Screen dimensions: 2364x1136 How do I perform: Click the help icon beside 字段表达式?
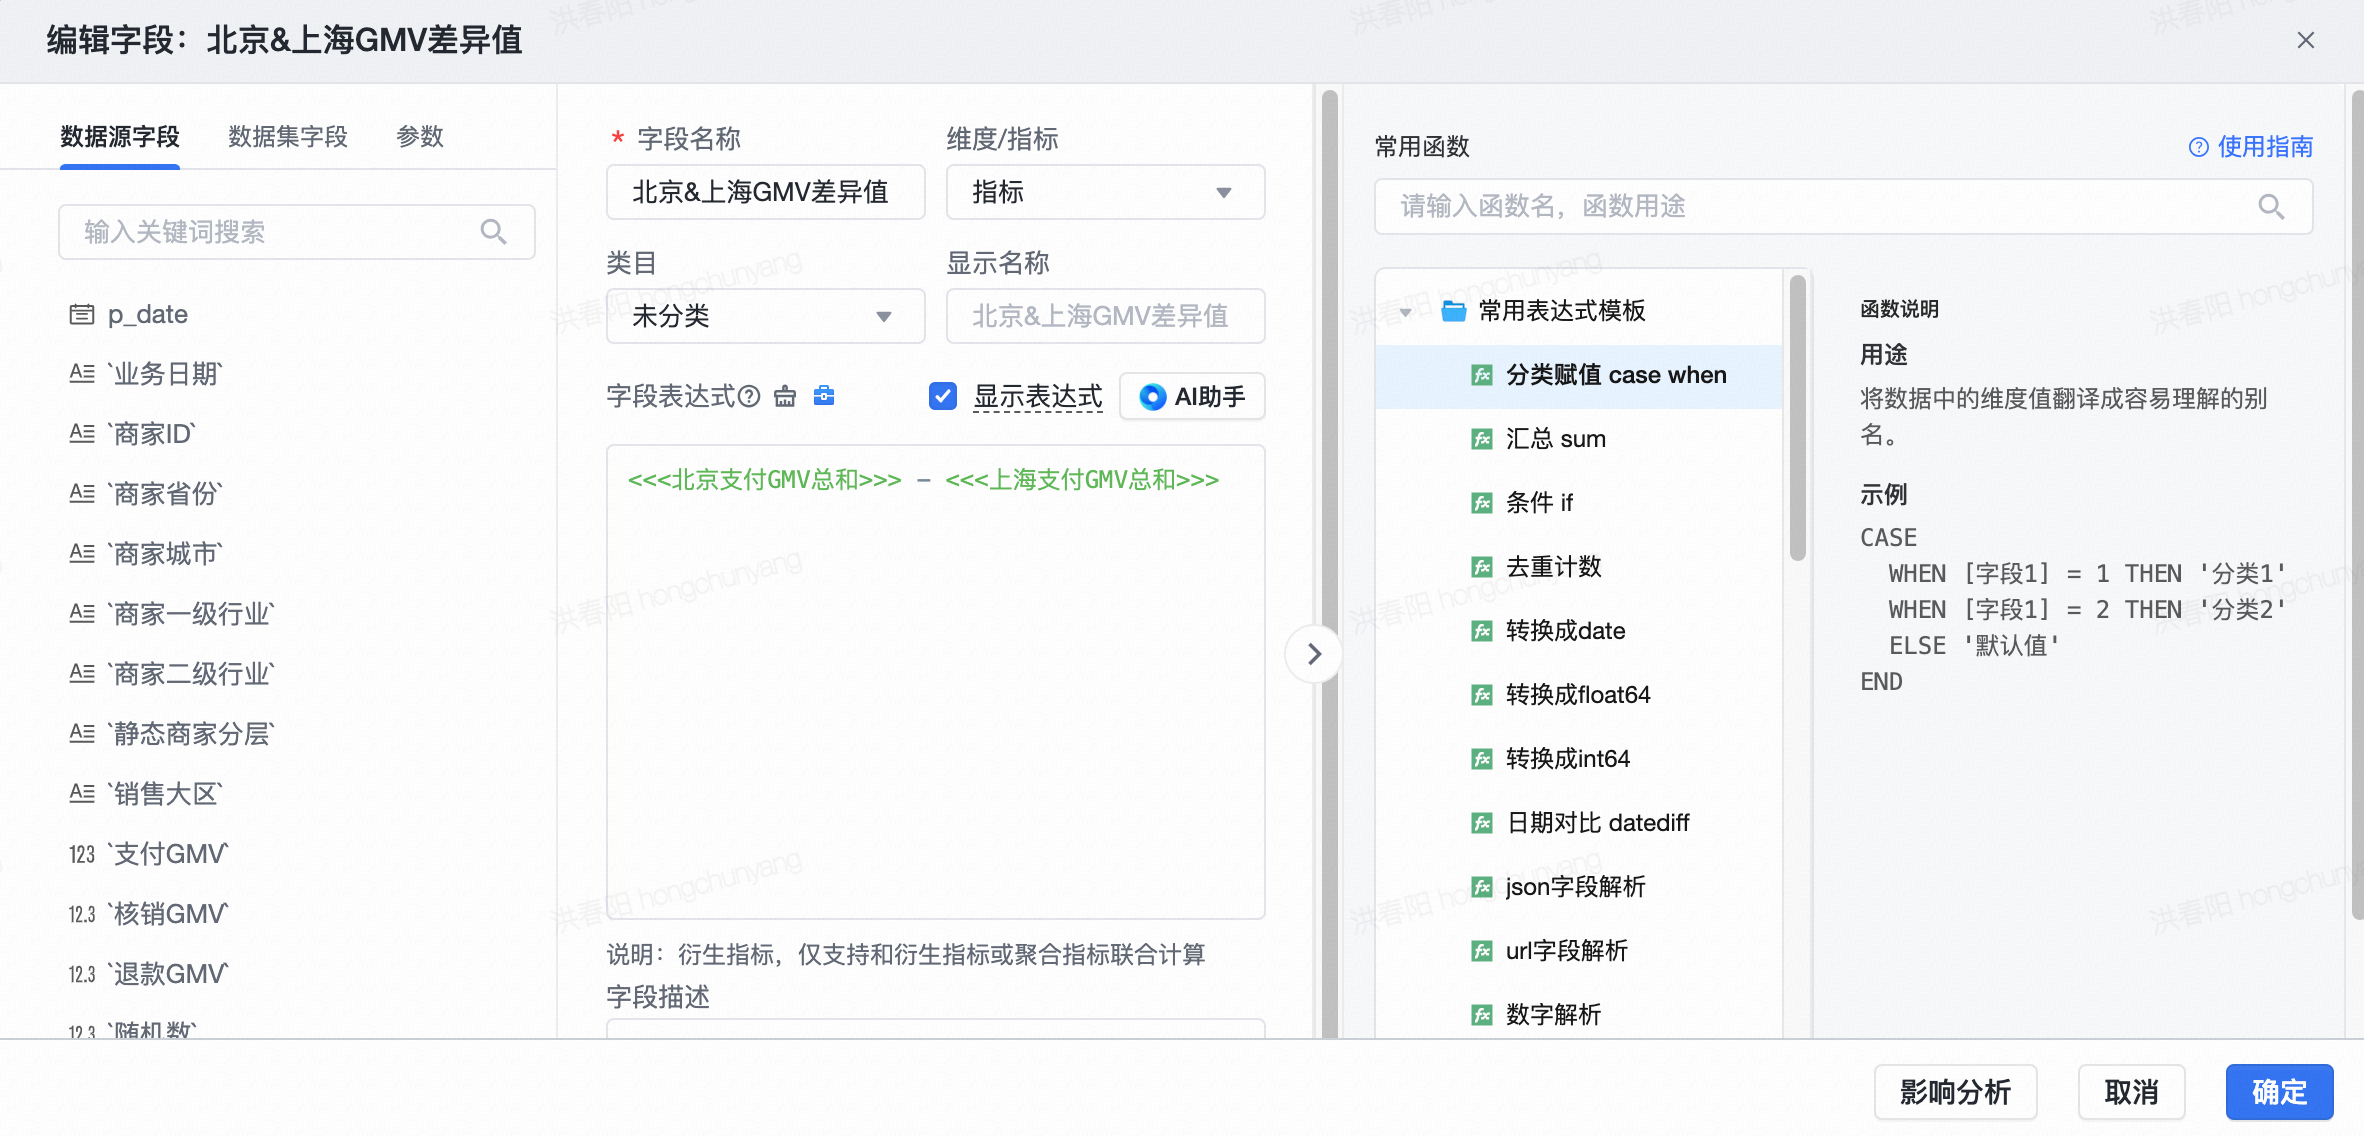(x=749, y=397)
